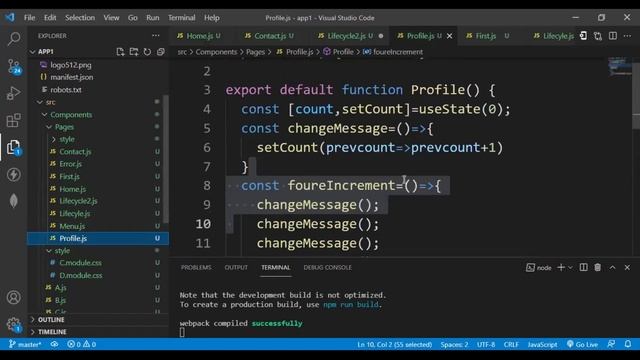640x360 pixels.
Task: Collapse the Pages folder
Action: click(x=64, y=127)
